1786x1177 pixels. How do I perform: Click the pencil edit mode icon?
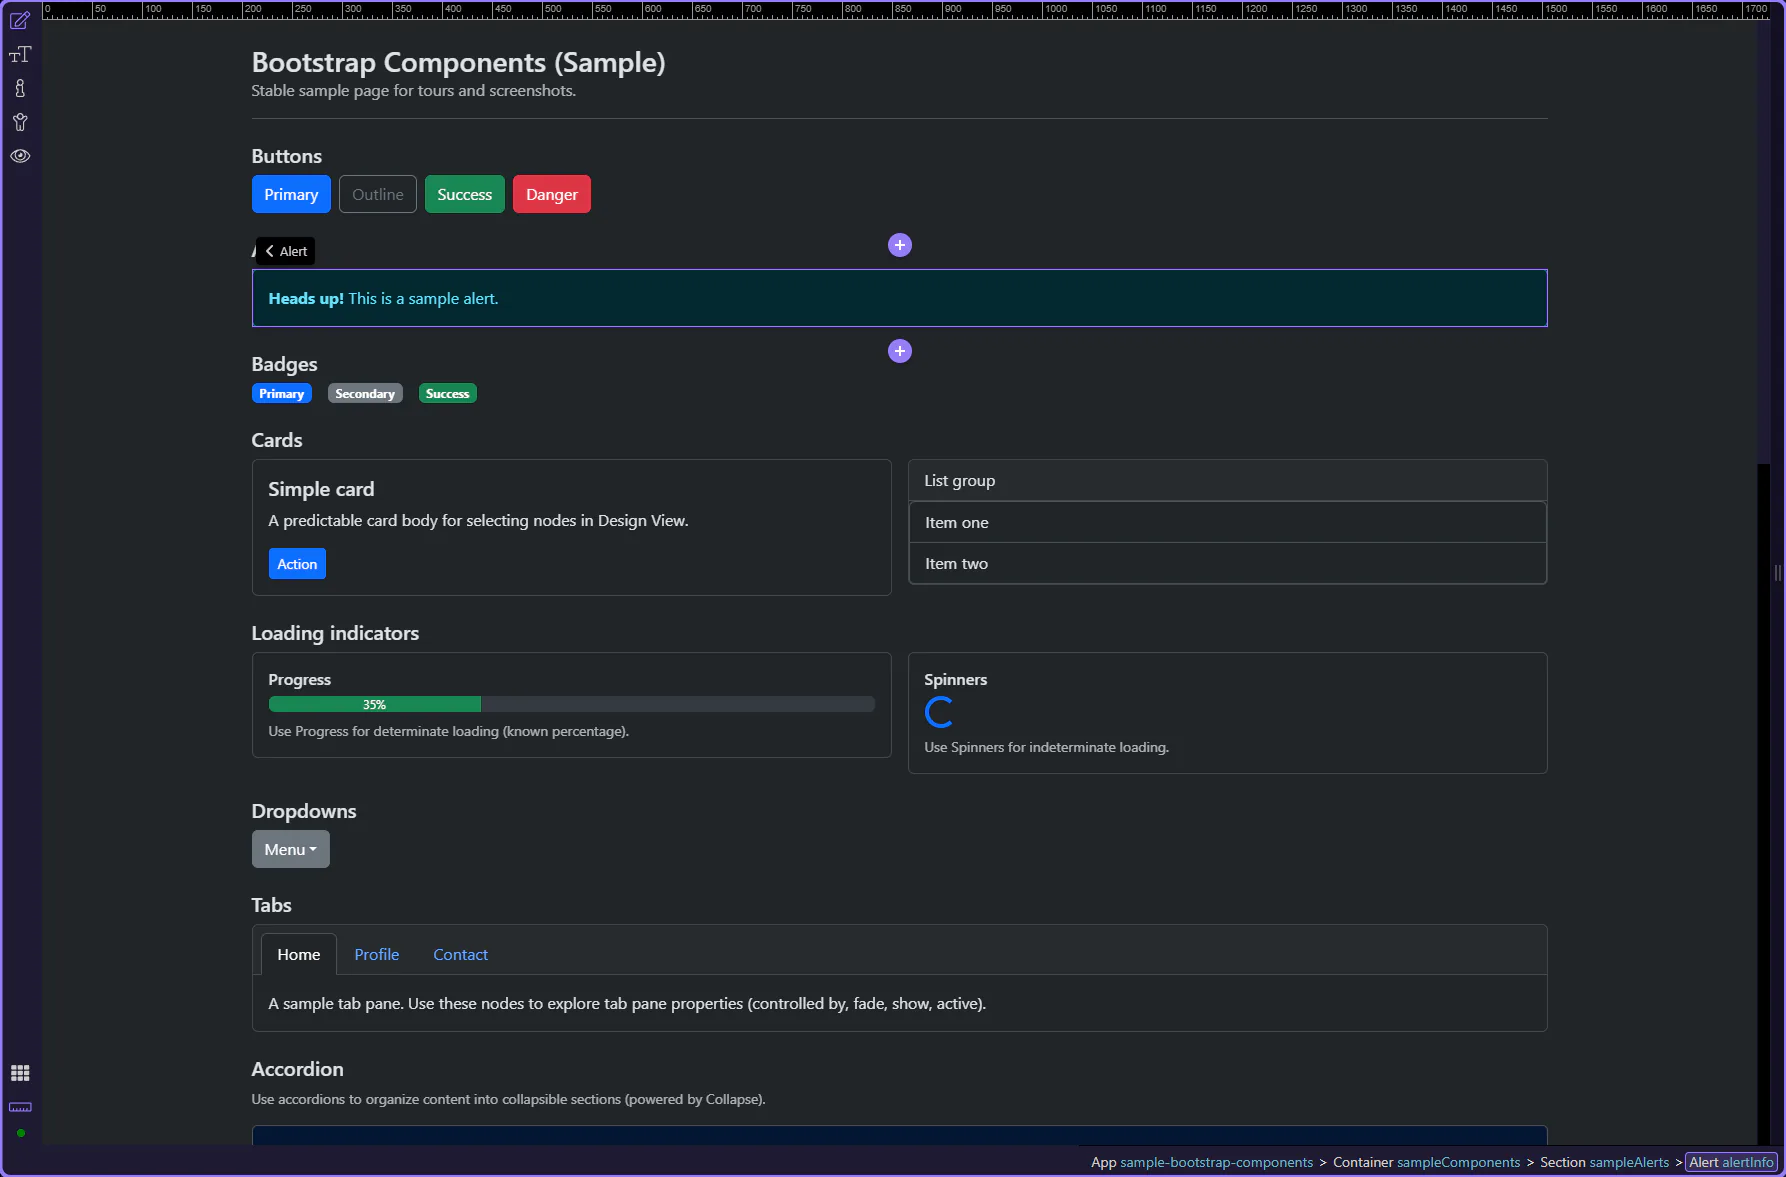[20, 21]
